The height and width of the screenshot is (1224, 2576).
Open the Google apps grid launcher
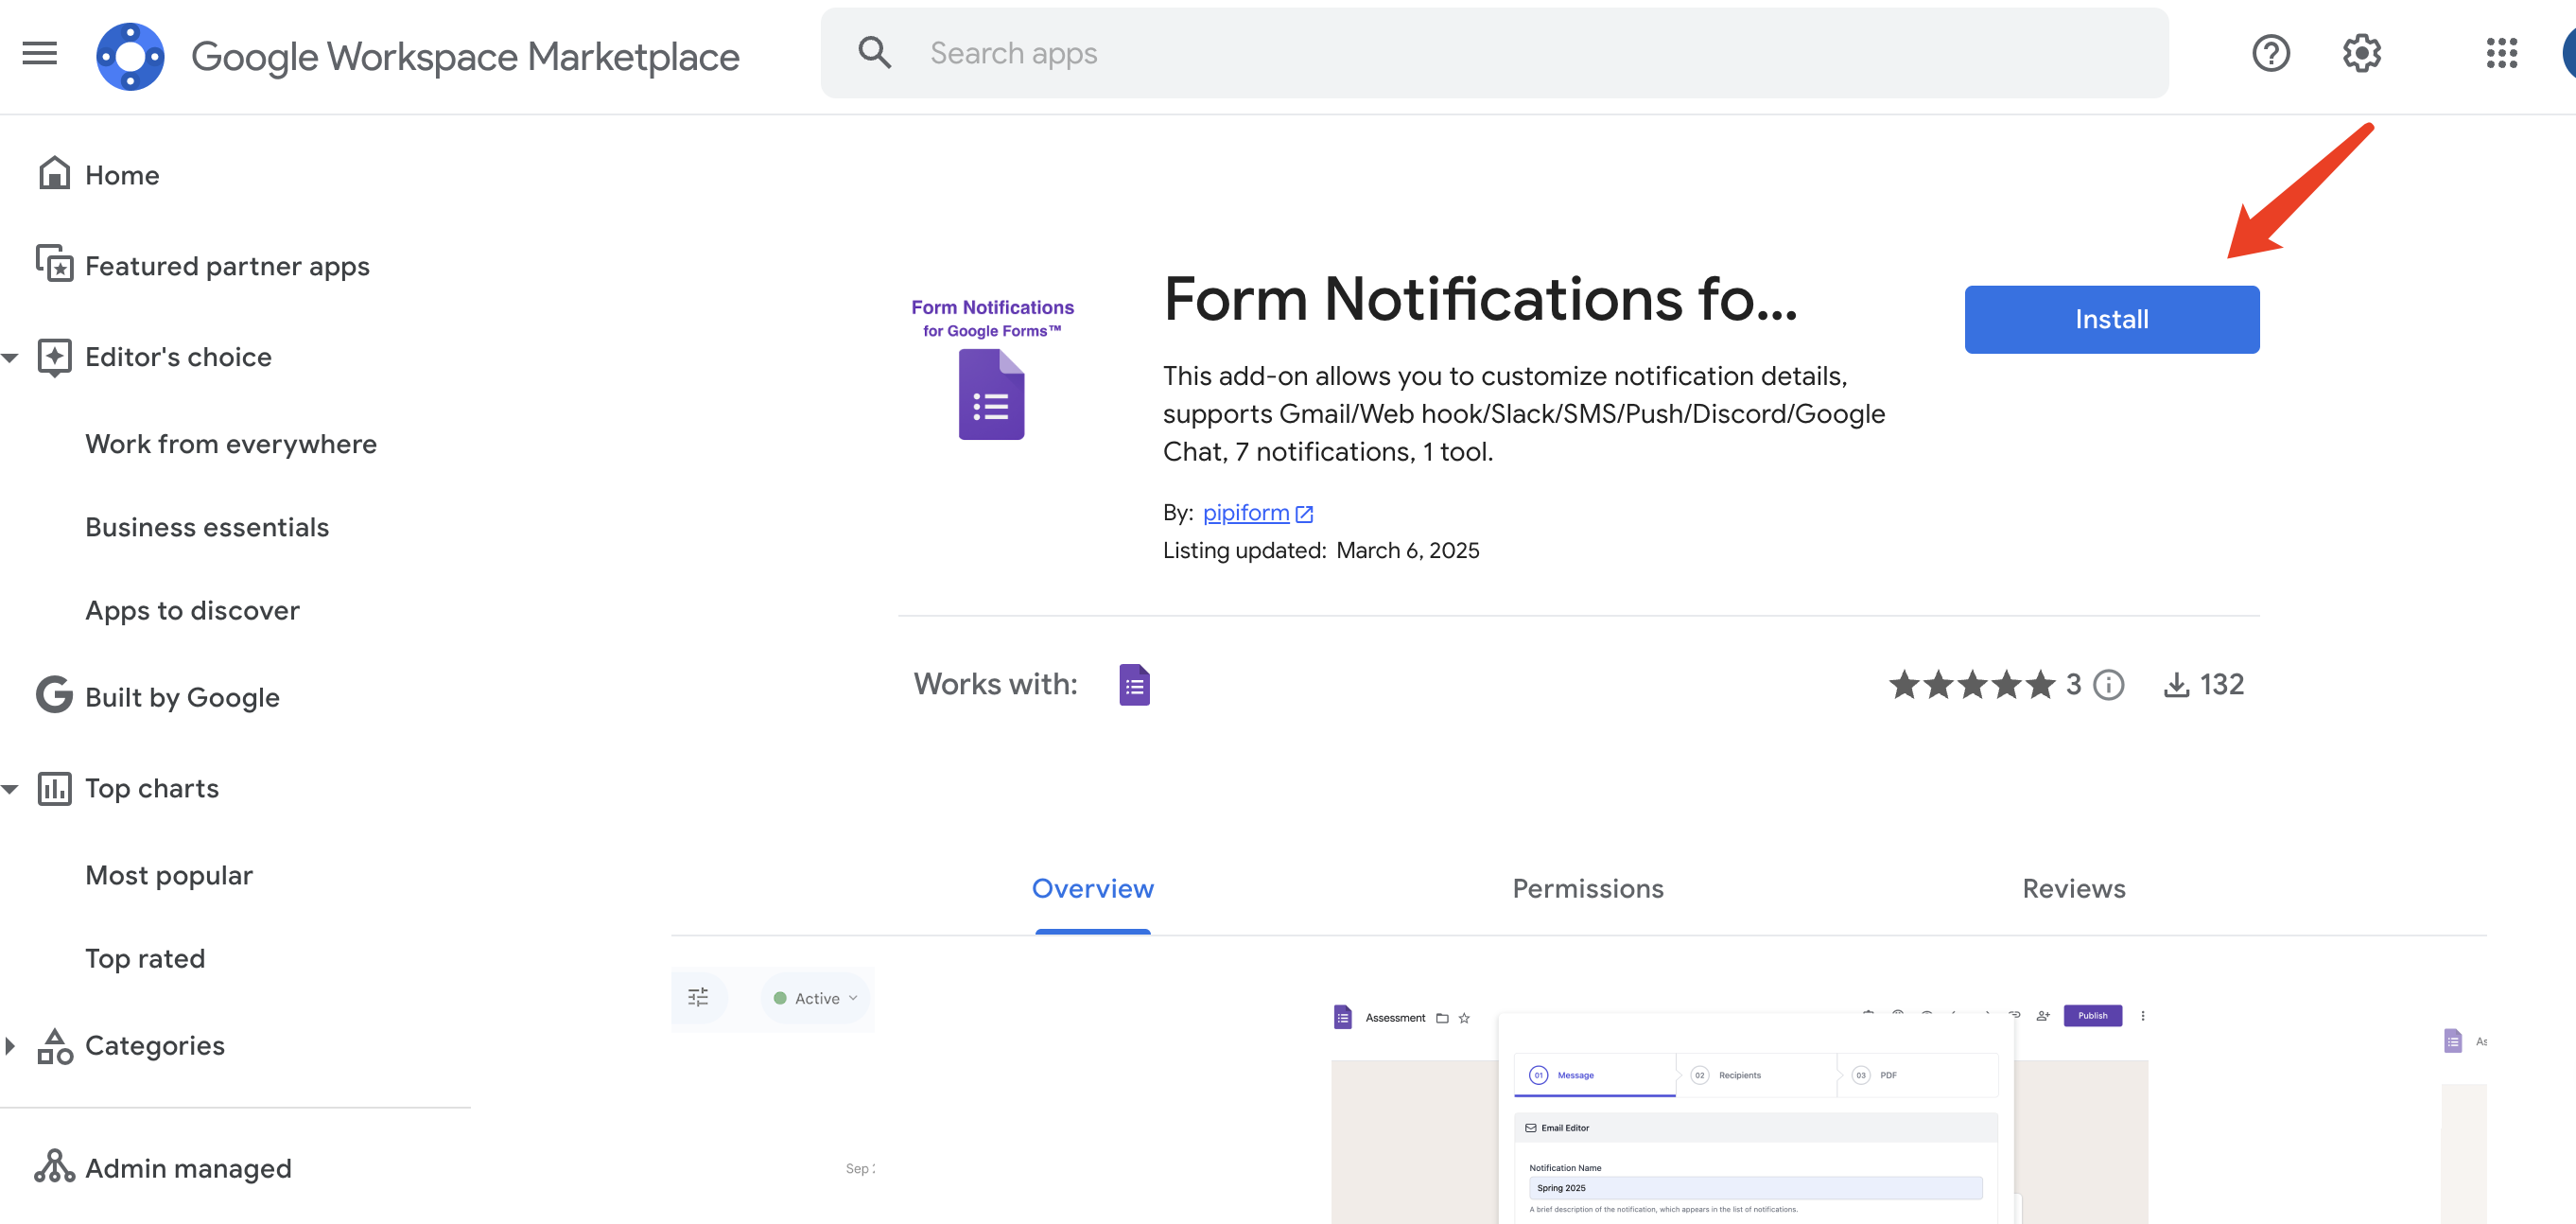coord(2502,53)
